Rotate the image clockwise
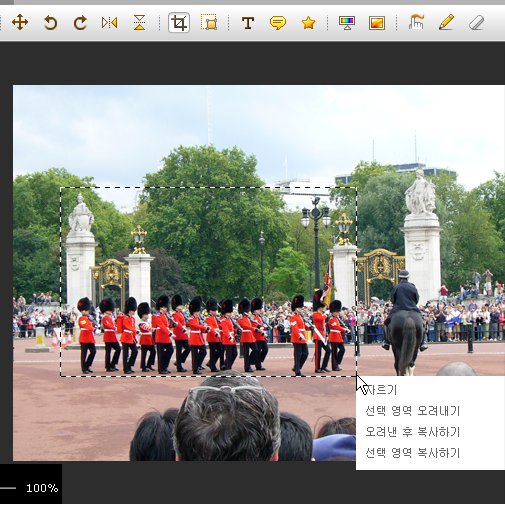 coord(80,23)
